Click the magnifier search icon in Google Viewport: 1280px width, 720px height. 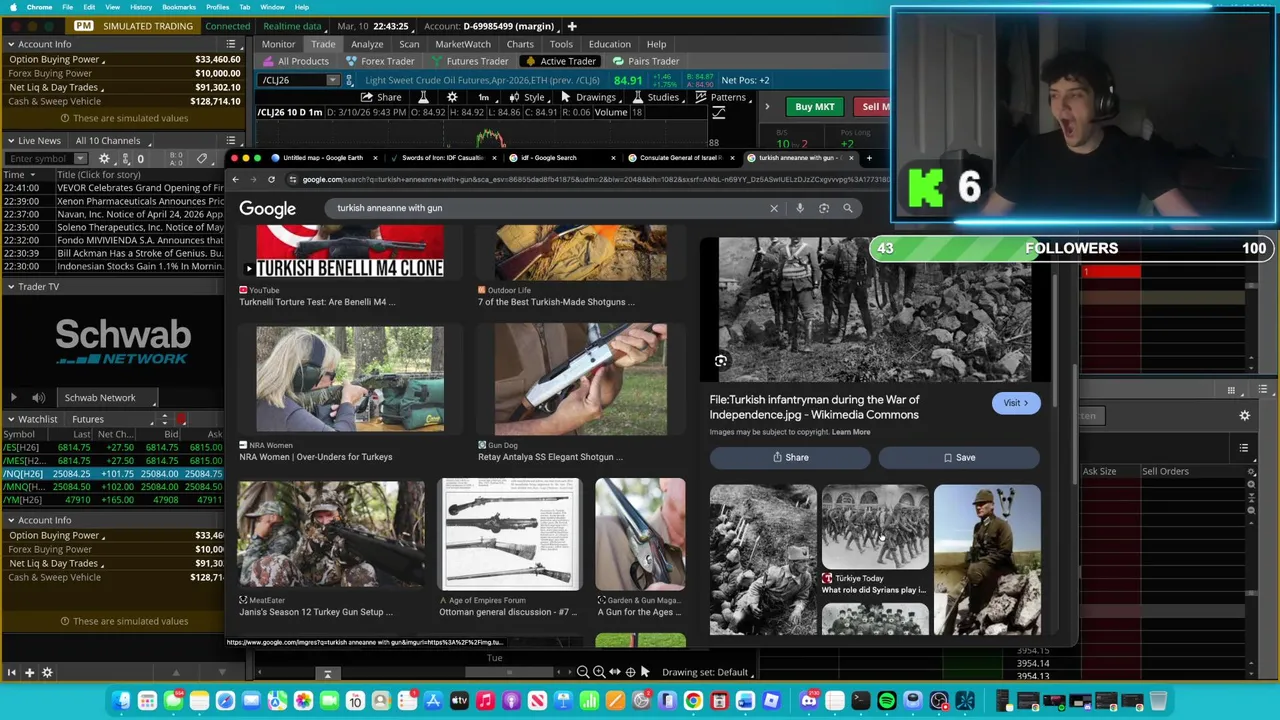point(848,208)
